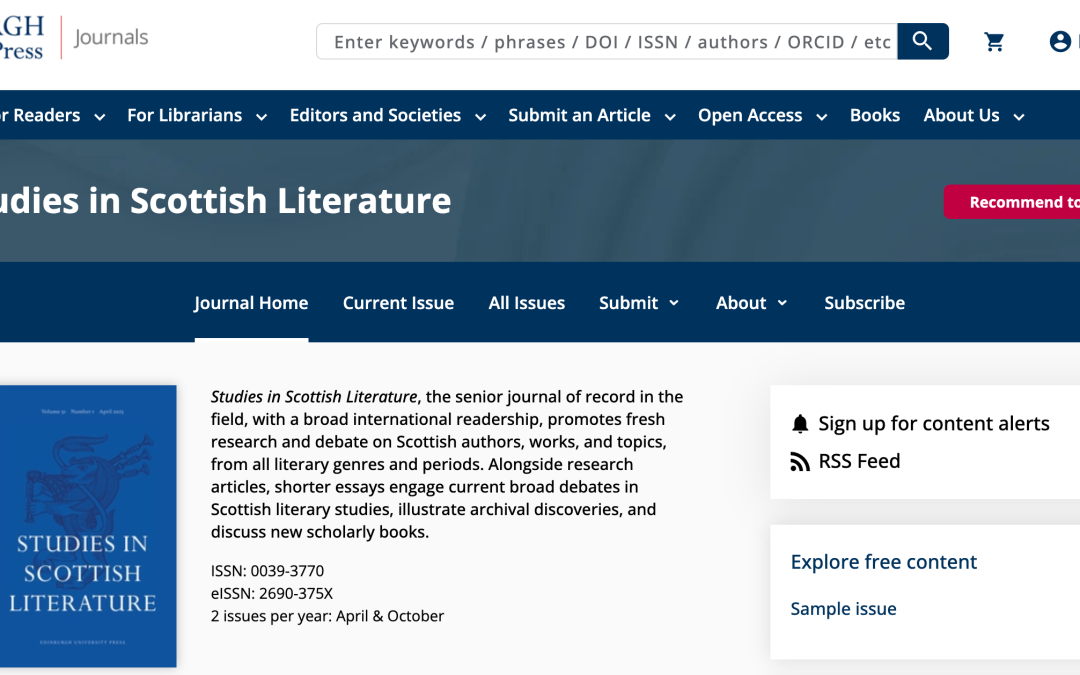Expand the About Us menu
1080x675 pixels.
pos(961,115)
